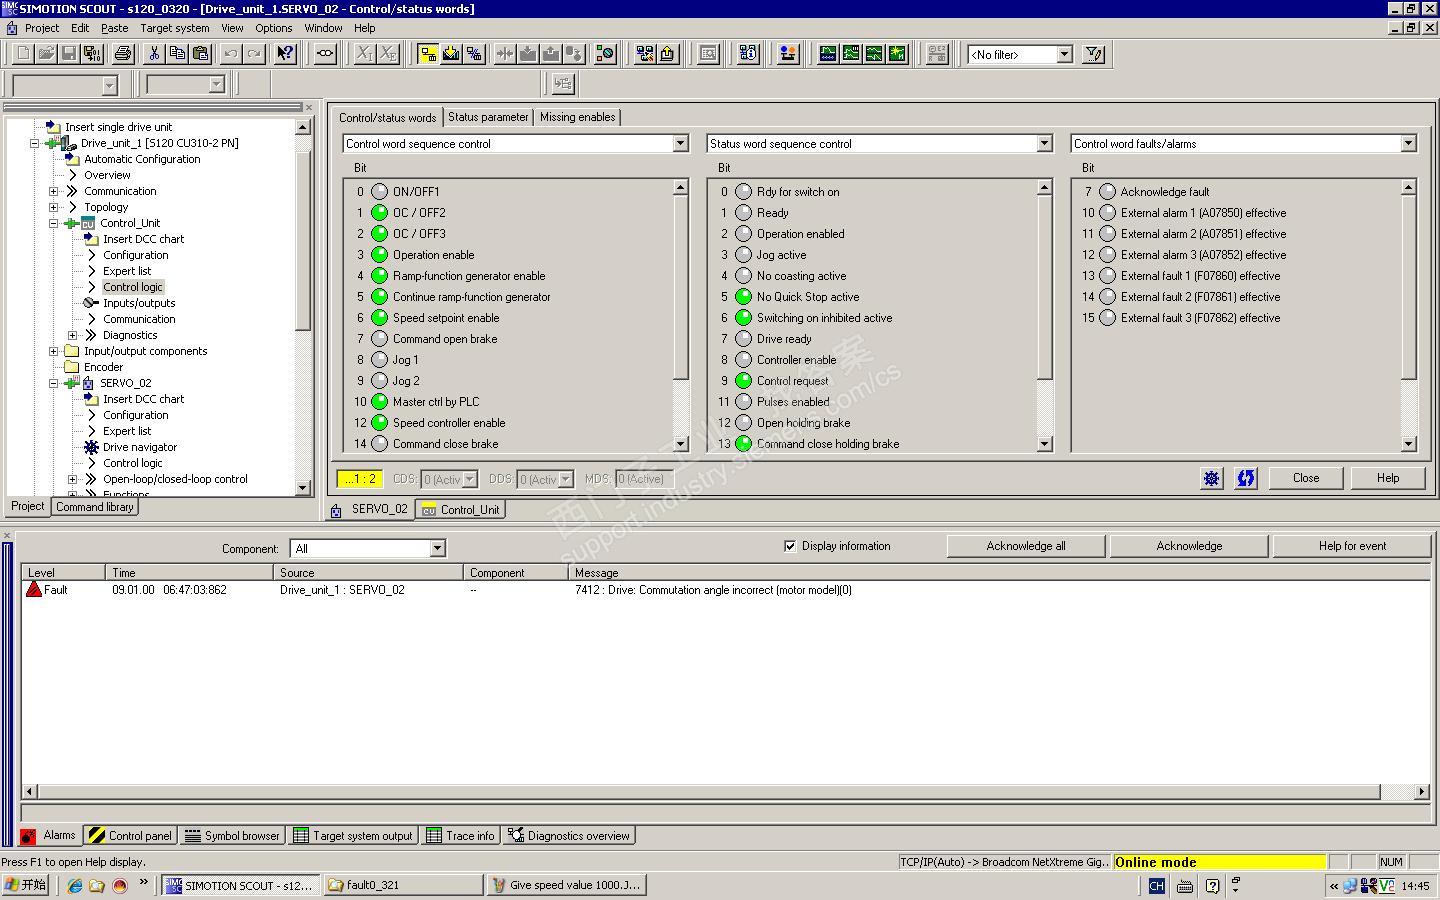Open the <No filter> dropdown
This screenshot has height=900, width=1440.
(1064, 55)
